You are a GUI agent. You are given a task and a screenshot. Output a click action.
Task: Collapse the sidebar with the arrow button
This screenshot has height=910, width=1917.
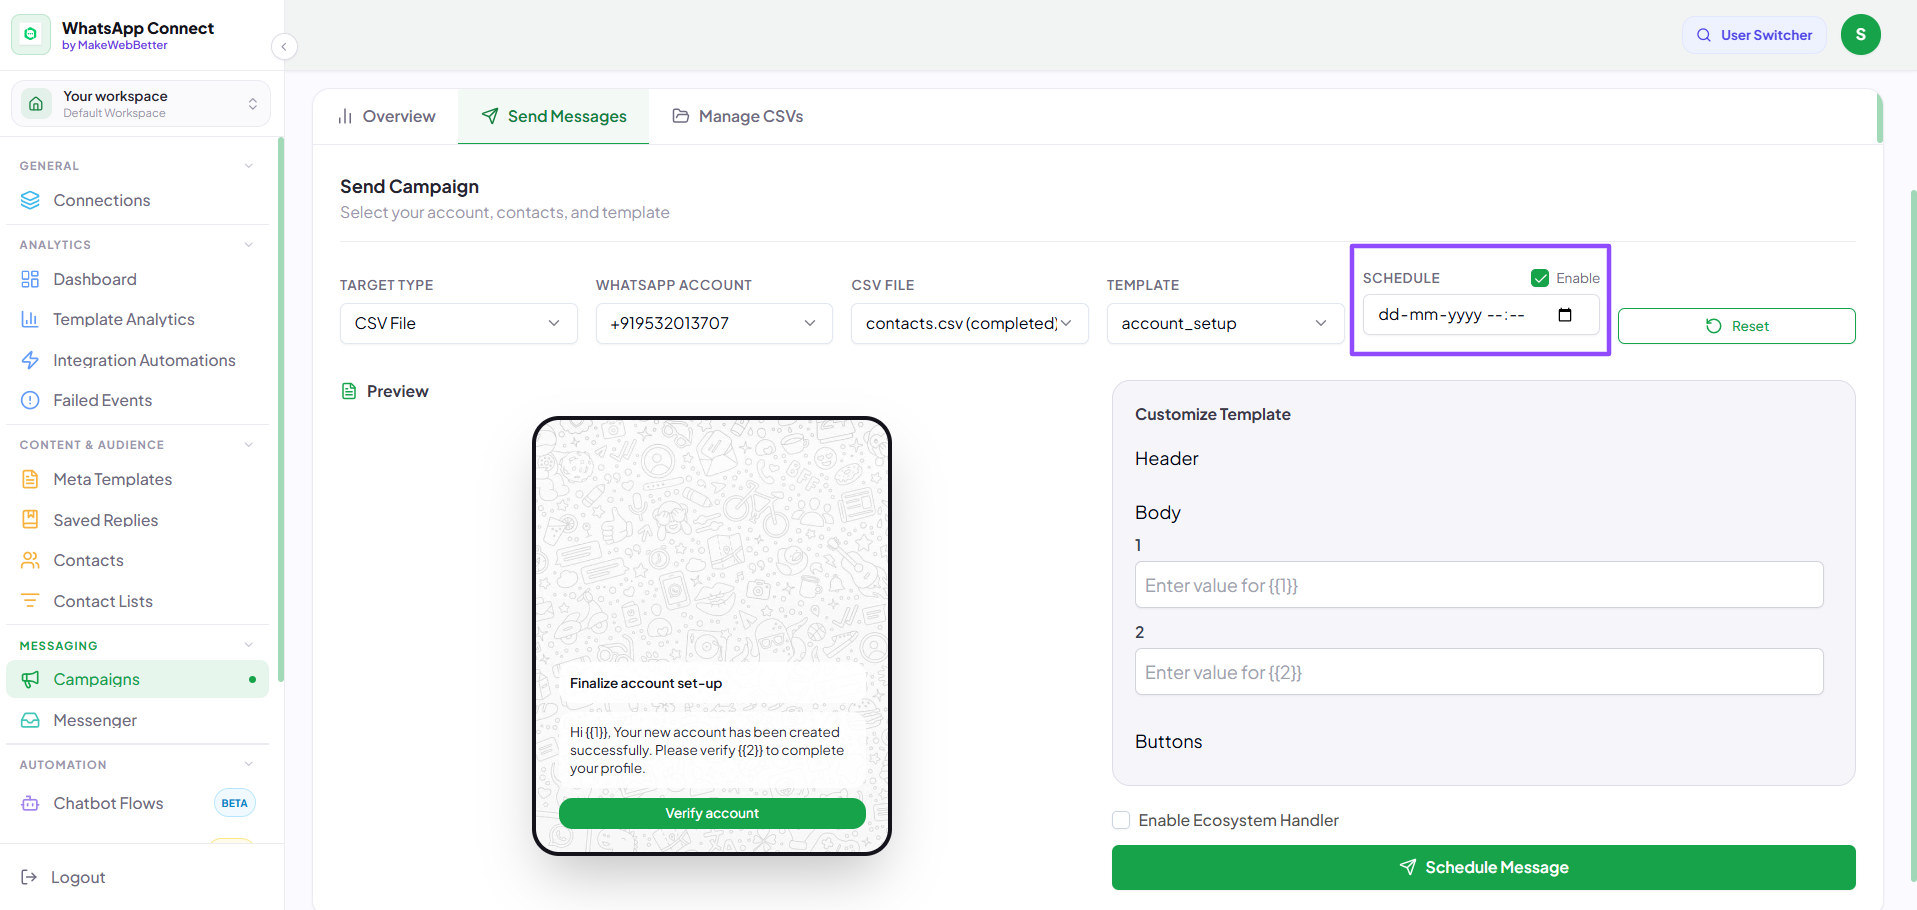pyautogui.click(x=284, y=47)
